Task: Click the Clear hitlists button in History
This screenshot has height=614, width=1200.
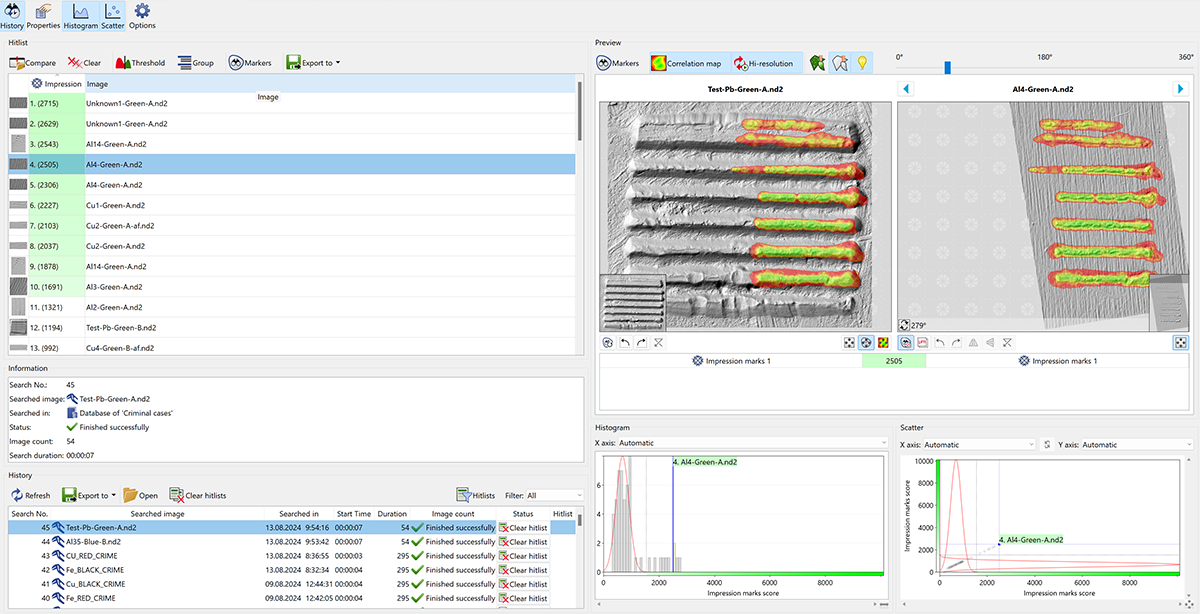Action: pyautogui.click(x=198, y=495)
